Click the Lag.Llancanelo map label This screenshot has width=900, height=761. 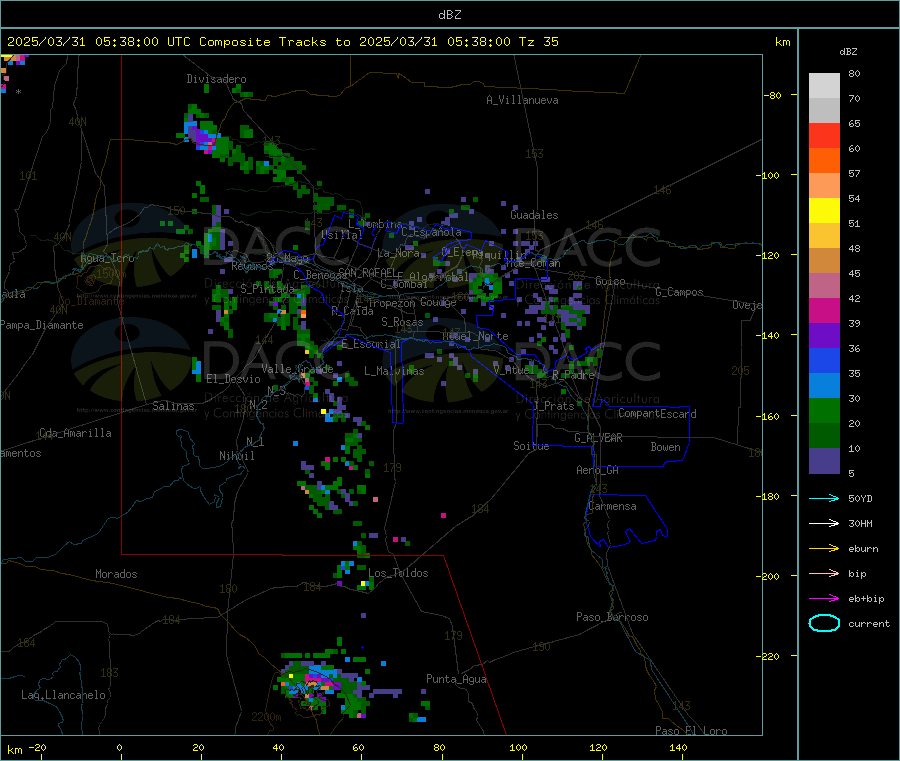point(63,695)
